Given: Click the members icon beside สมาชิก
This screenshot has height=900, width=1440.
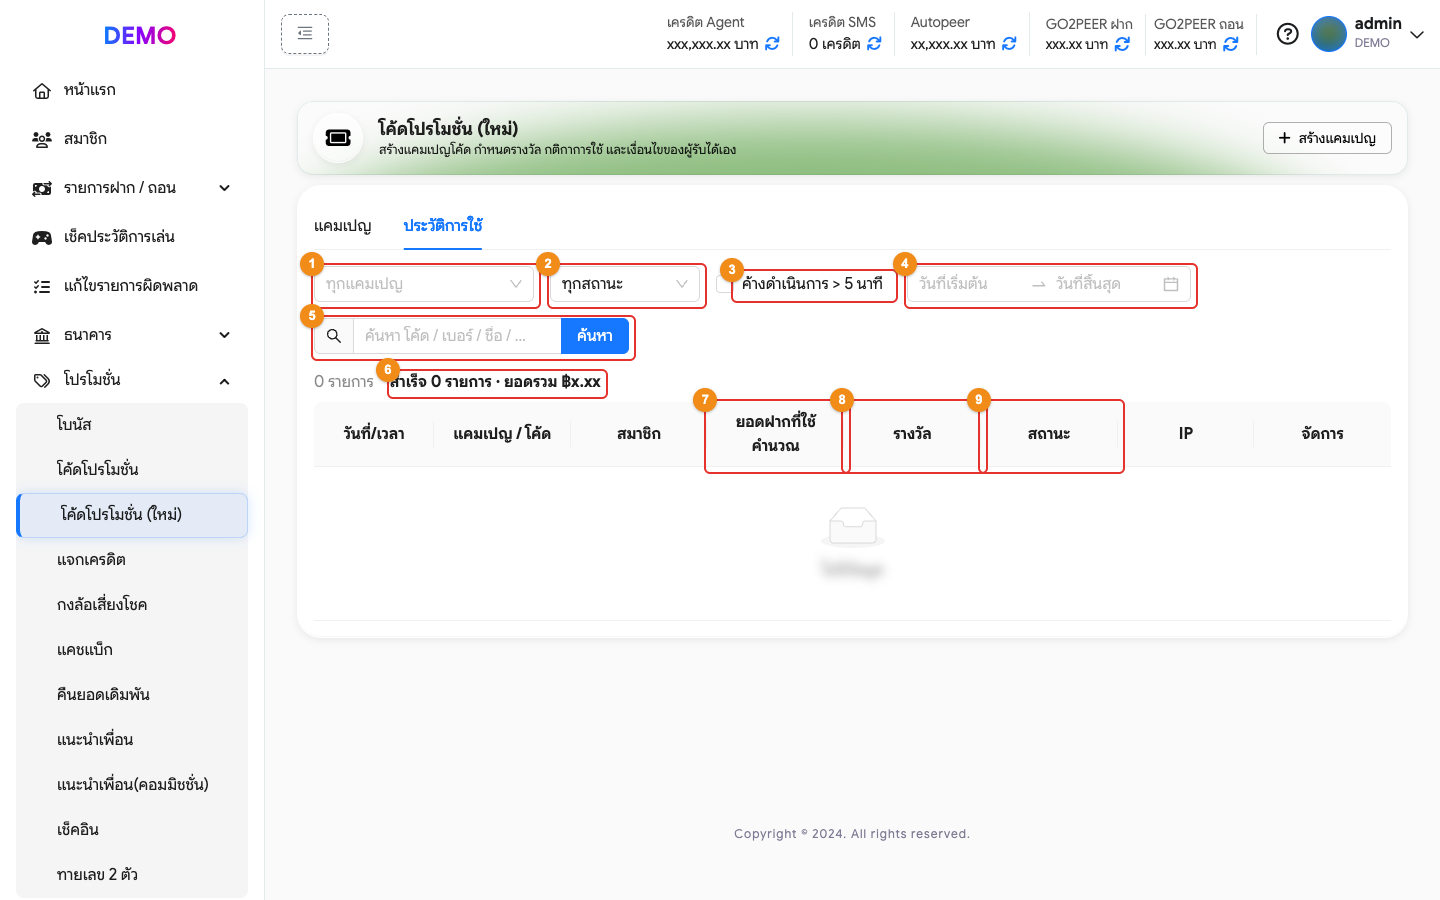Looking at the screenshot, I should [x=42, y=140].
